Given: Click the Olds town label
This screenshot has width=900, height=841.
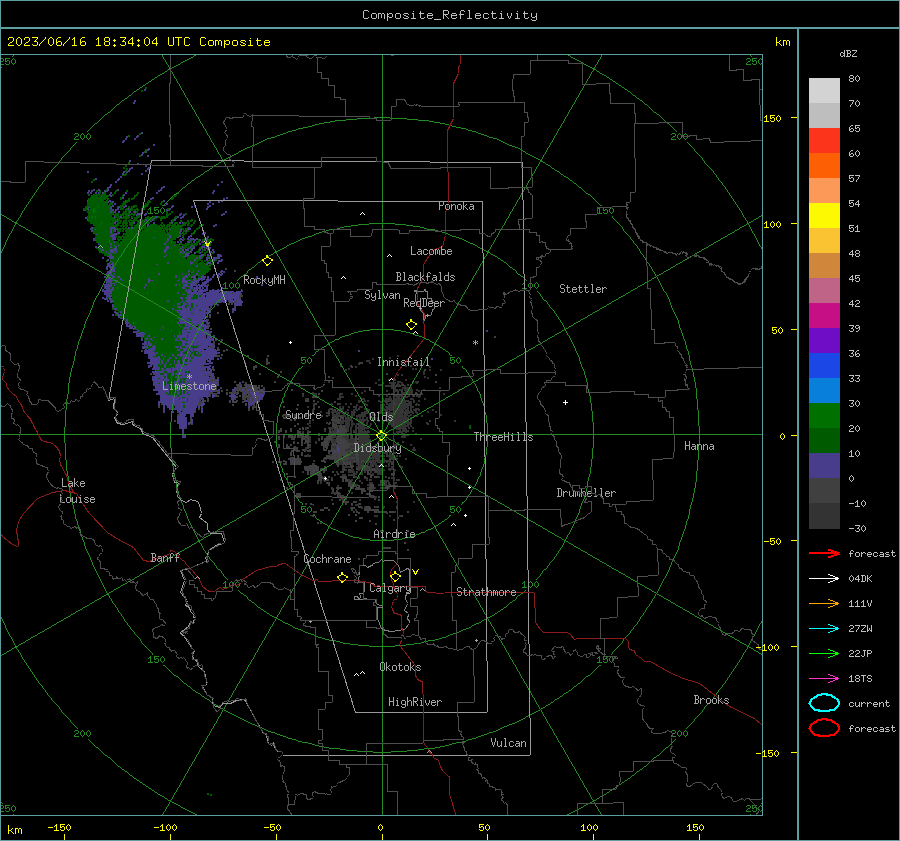Looking at the screenshot, I should click(x=381, y=417).
